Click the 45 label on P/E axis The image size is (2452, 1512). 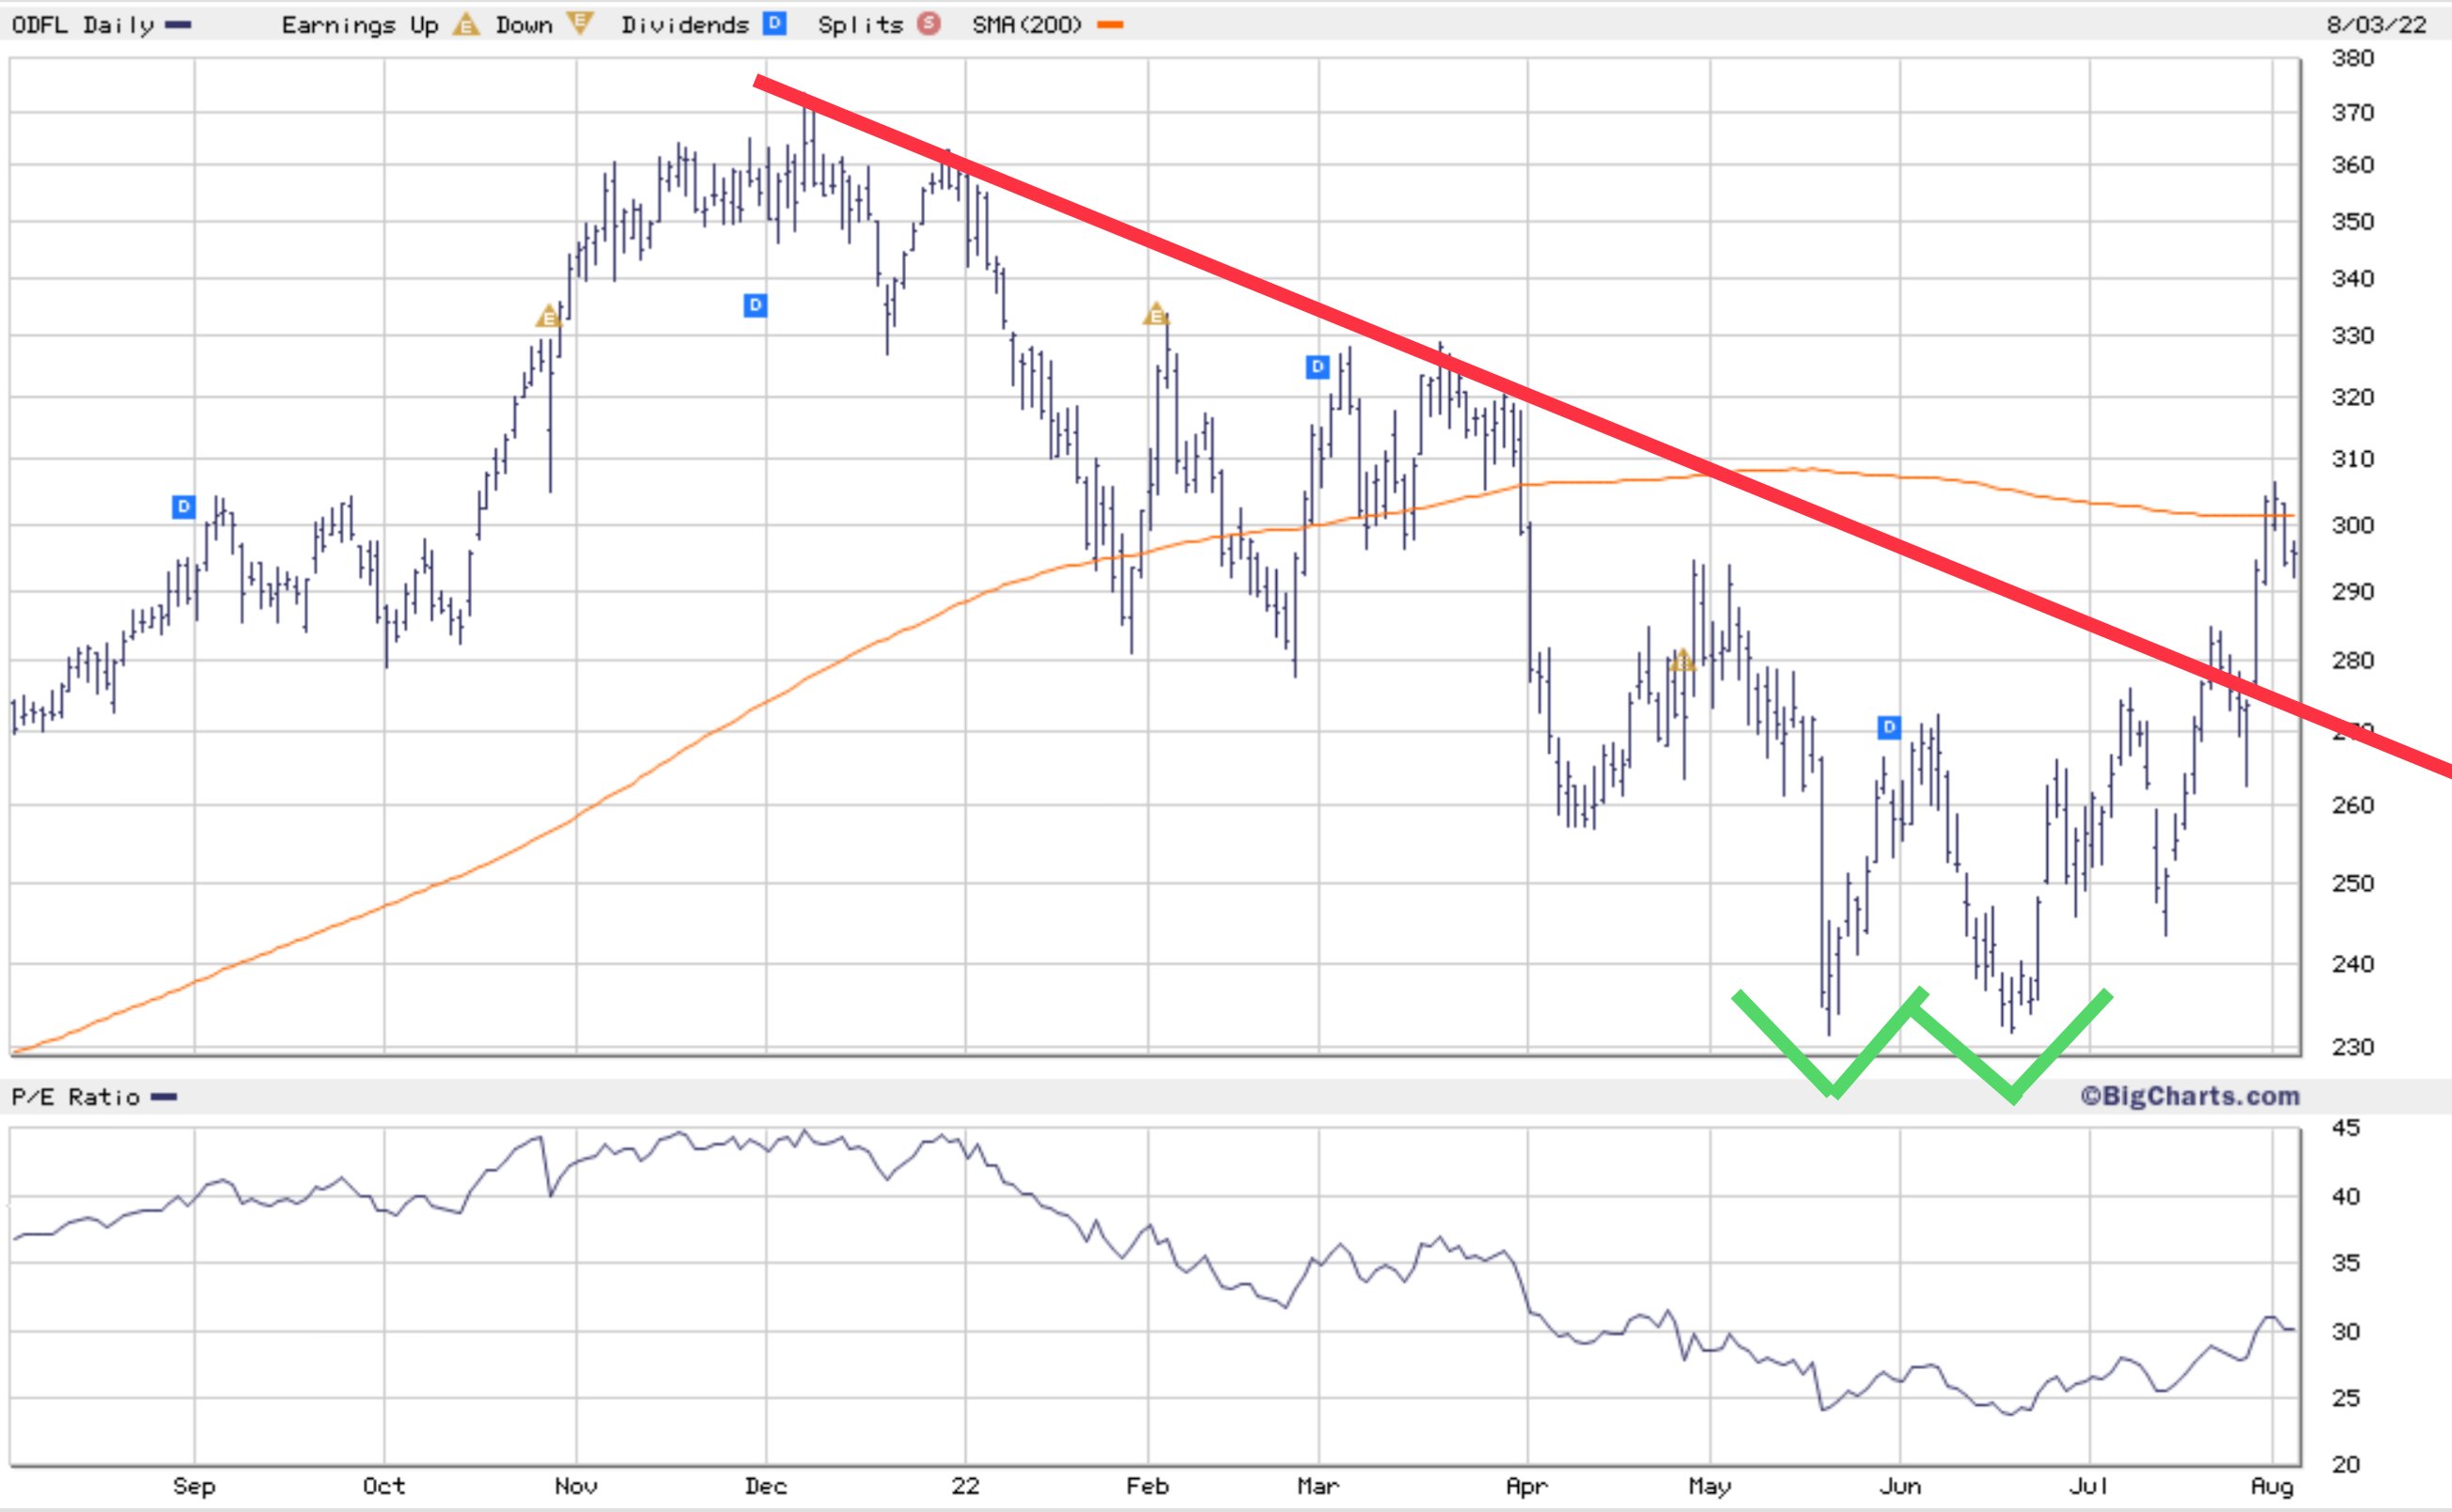[x=2345, y=1128]
